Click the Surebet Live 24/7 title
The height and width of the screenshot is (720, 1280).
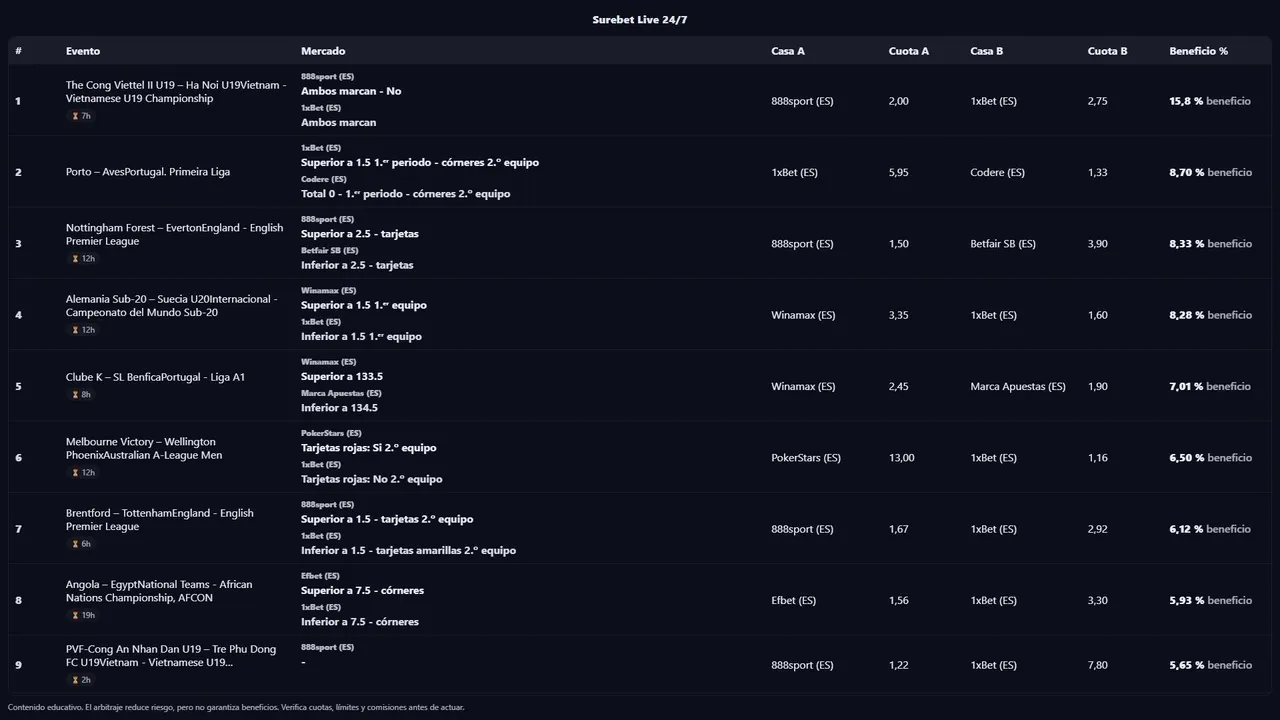[640, 20]
